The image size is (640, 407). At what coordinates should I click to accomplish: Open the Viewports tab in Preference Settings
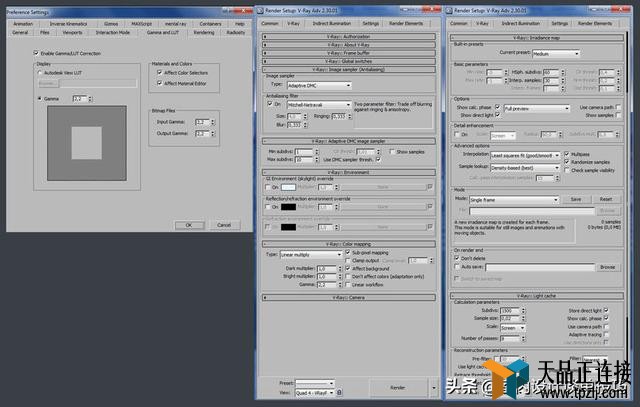point(72,32)
